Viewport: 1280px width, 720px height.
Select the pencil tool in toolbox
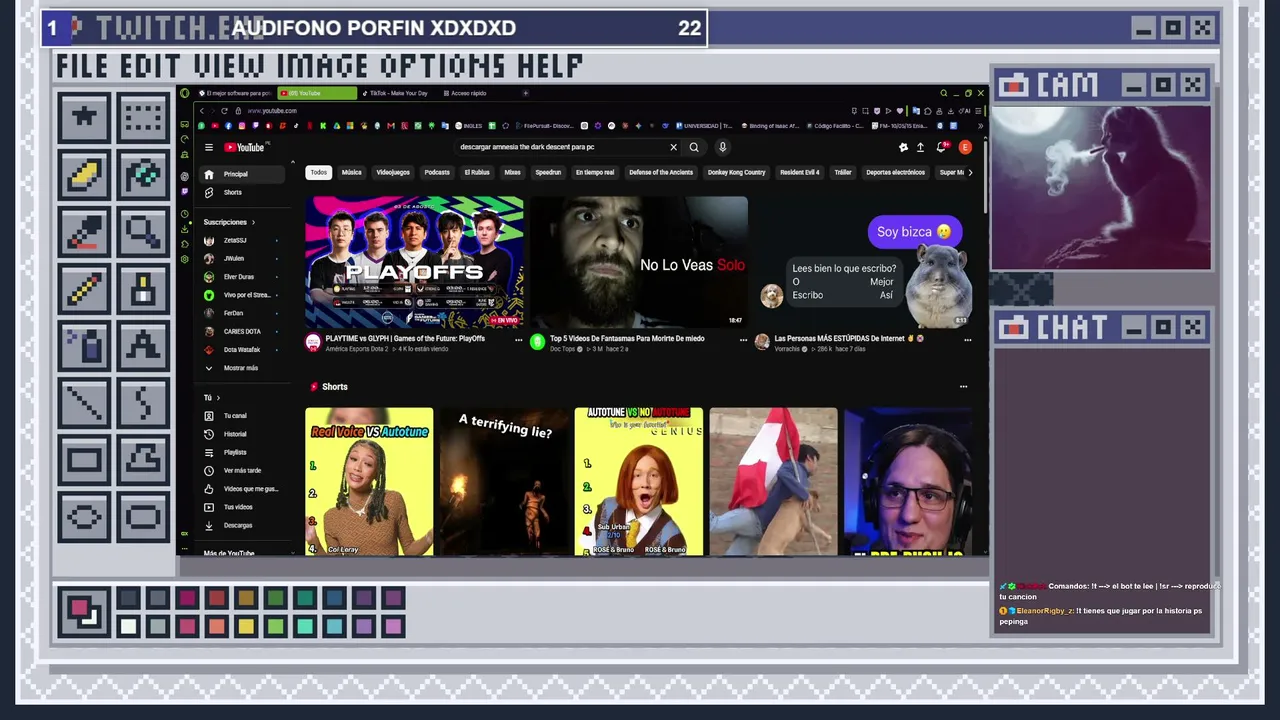(84, 290)
